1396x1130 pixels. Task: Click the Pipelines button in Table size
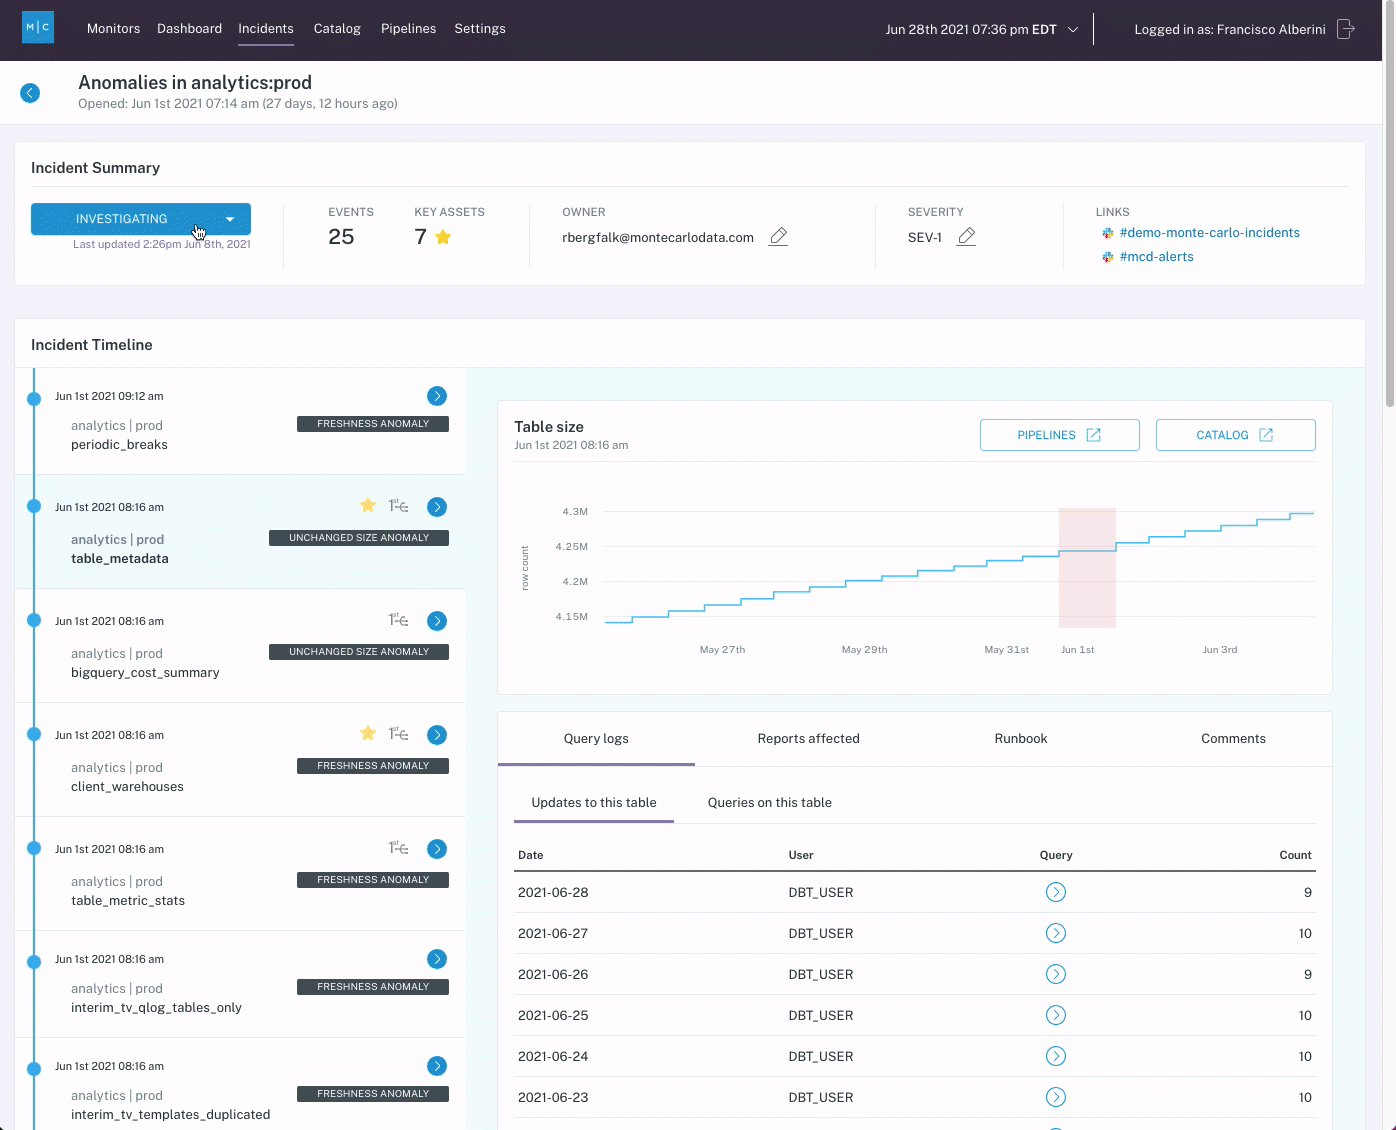[x=1059, y=435]
